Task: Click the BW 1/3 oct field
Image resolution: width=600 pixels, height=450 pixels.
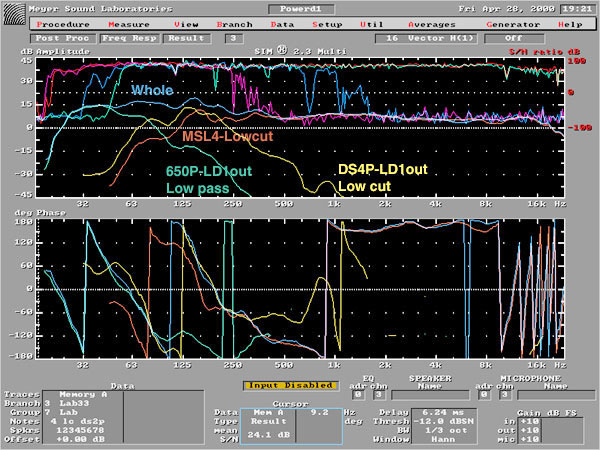Action: (443, 430)
